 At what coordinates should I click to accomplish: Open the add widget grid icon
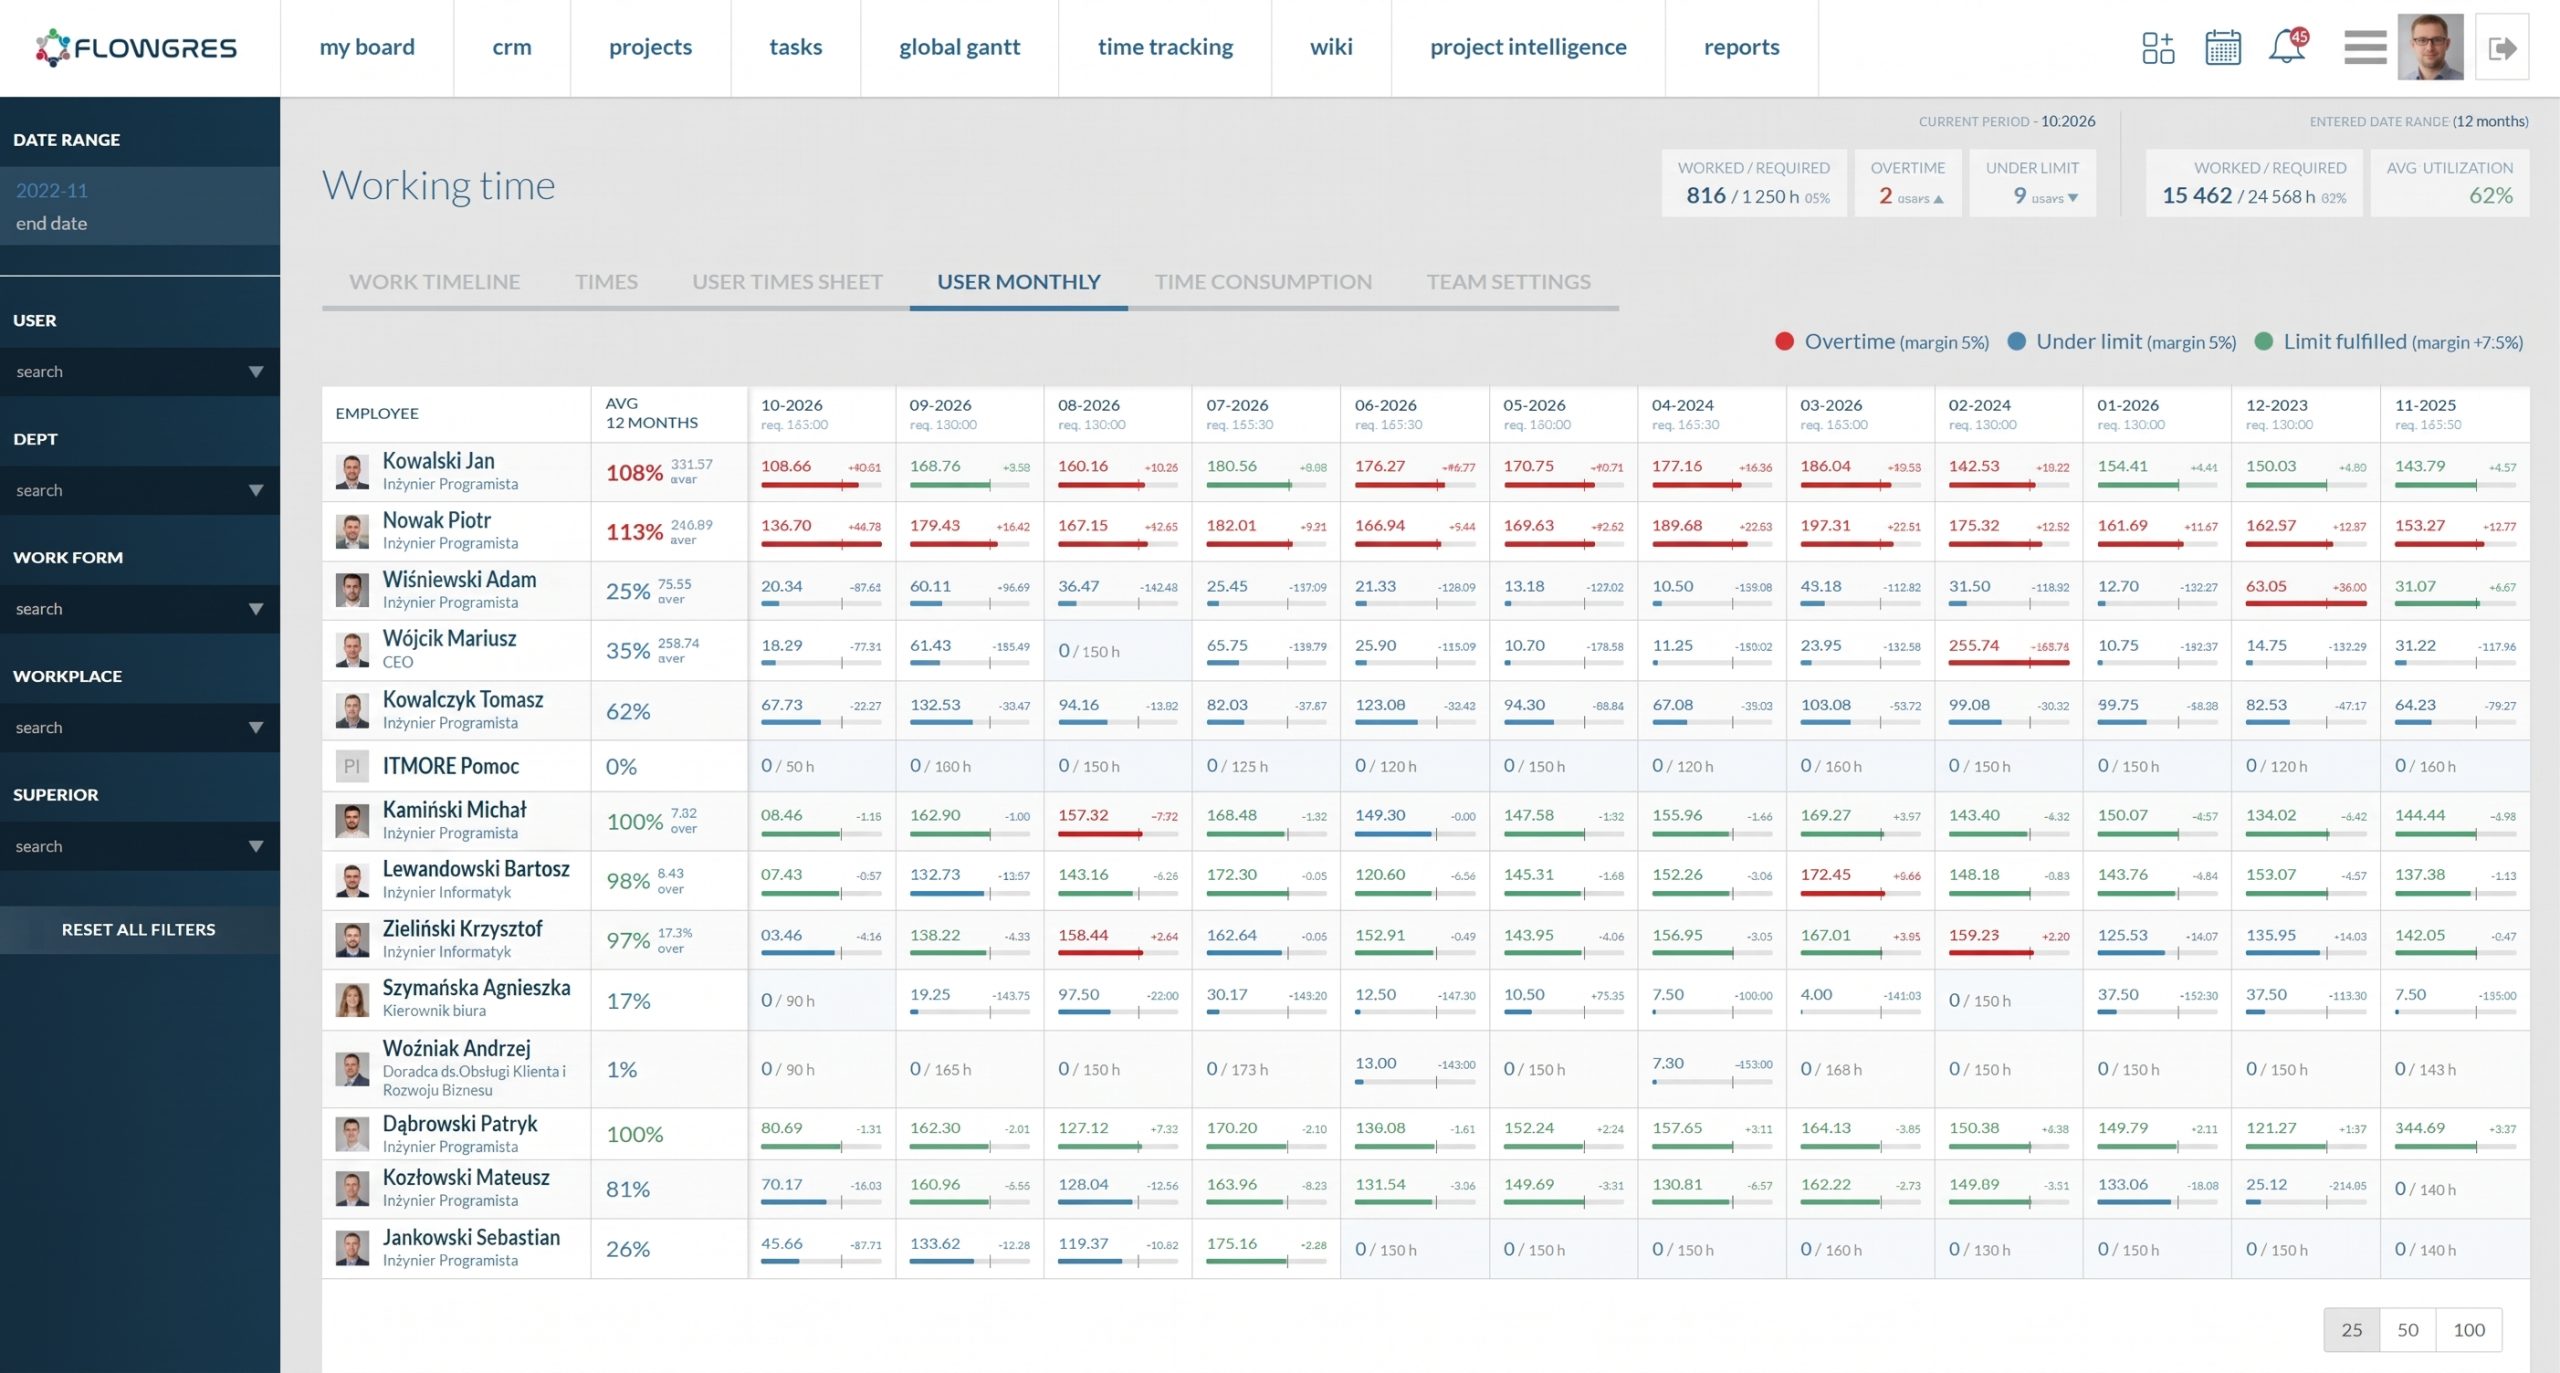[x=2158, y=47]
